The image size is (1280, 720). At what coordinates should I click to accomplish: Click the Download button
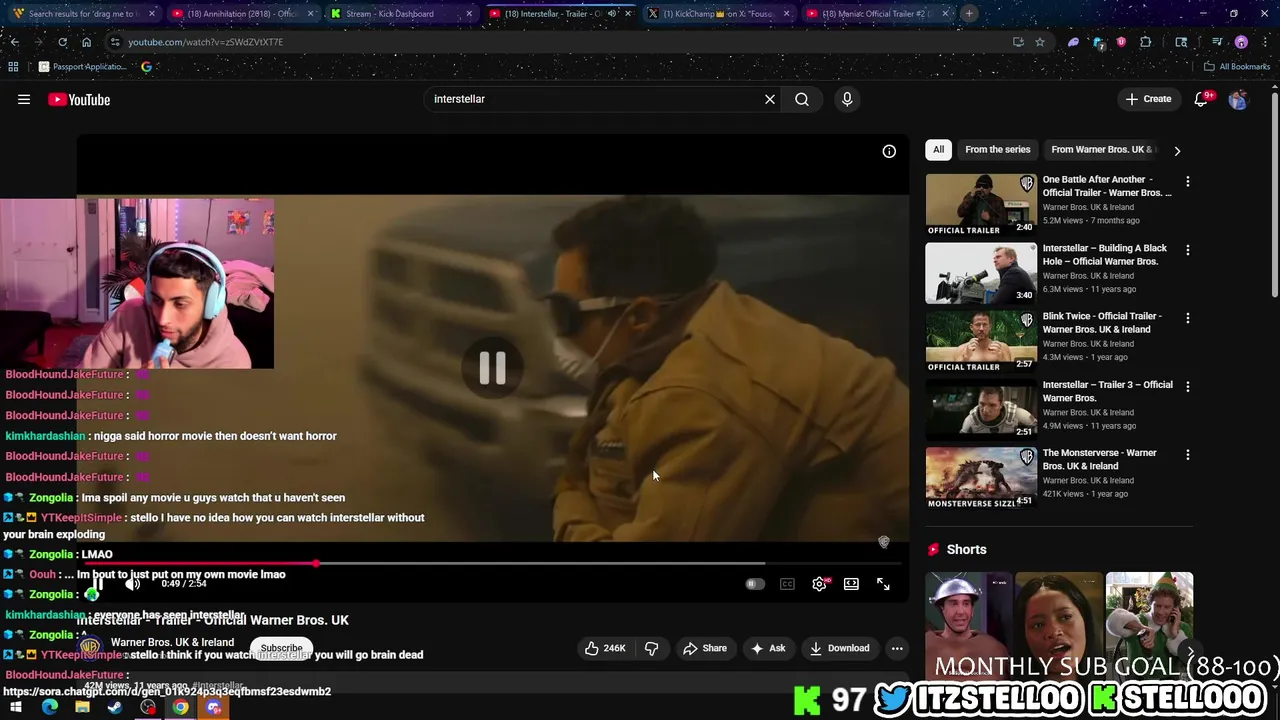click(840, 648)
